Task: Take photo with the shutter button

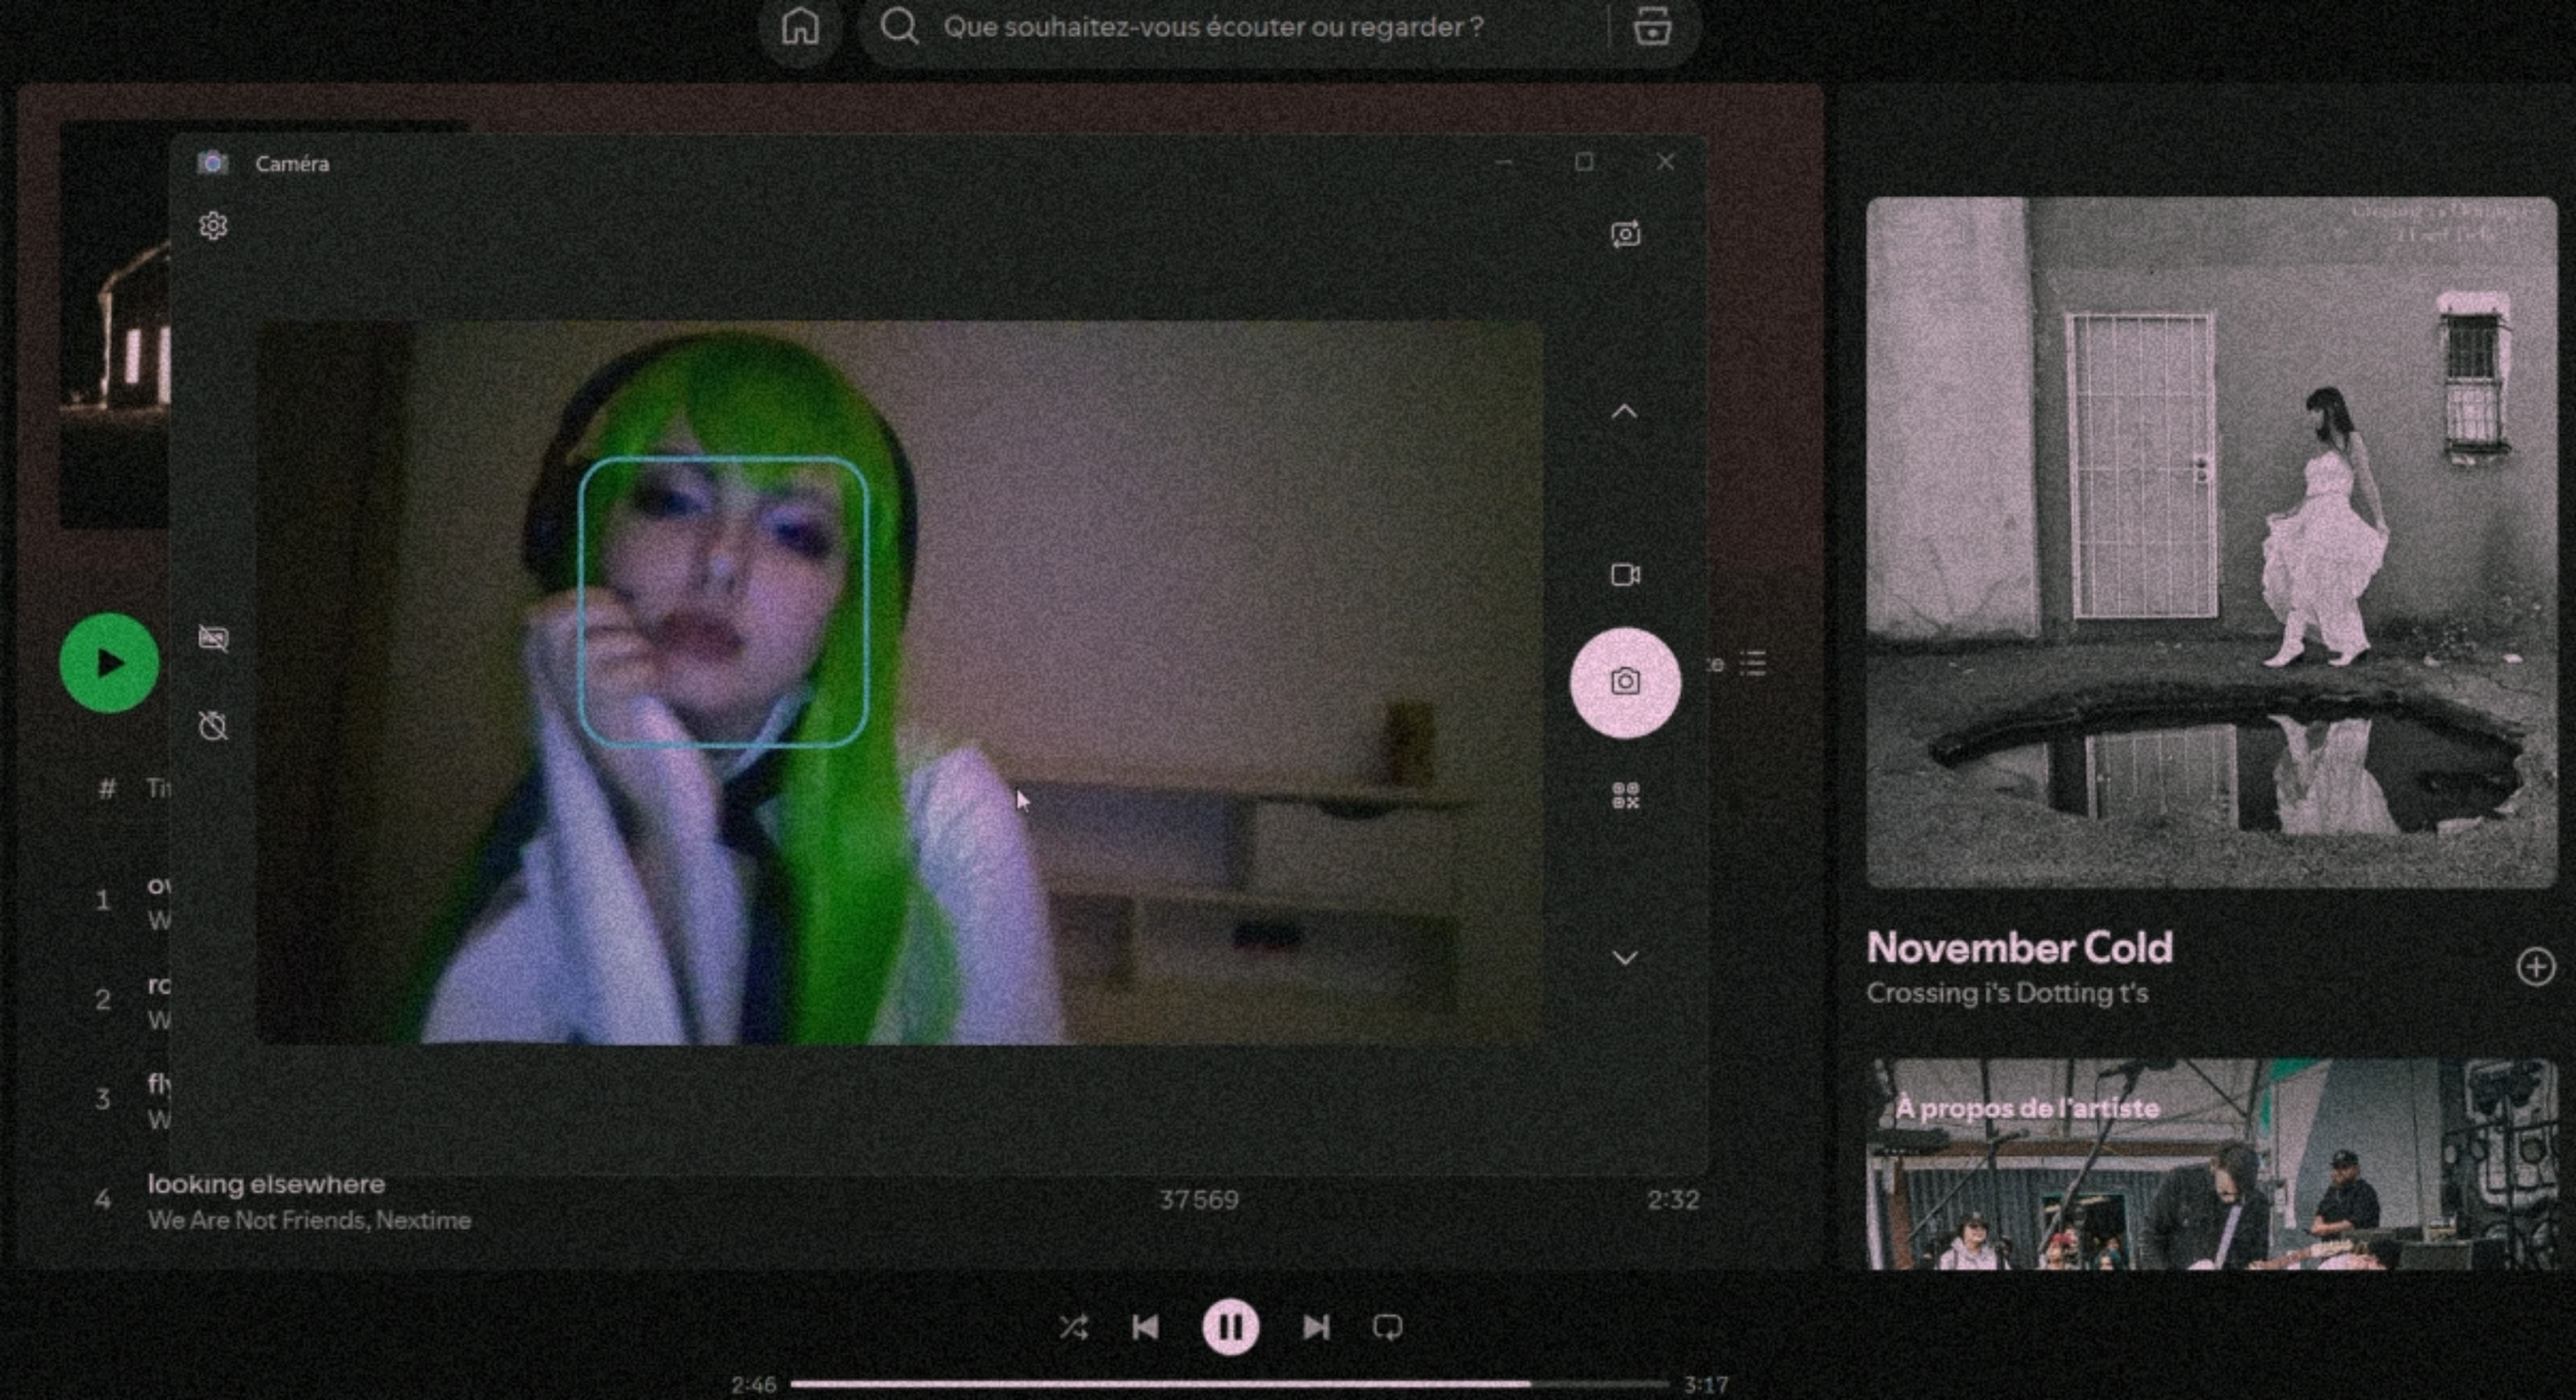Action: coord(1625,682)
